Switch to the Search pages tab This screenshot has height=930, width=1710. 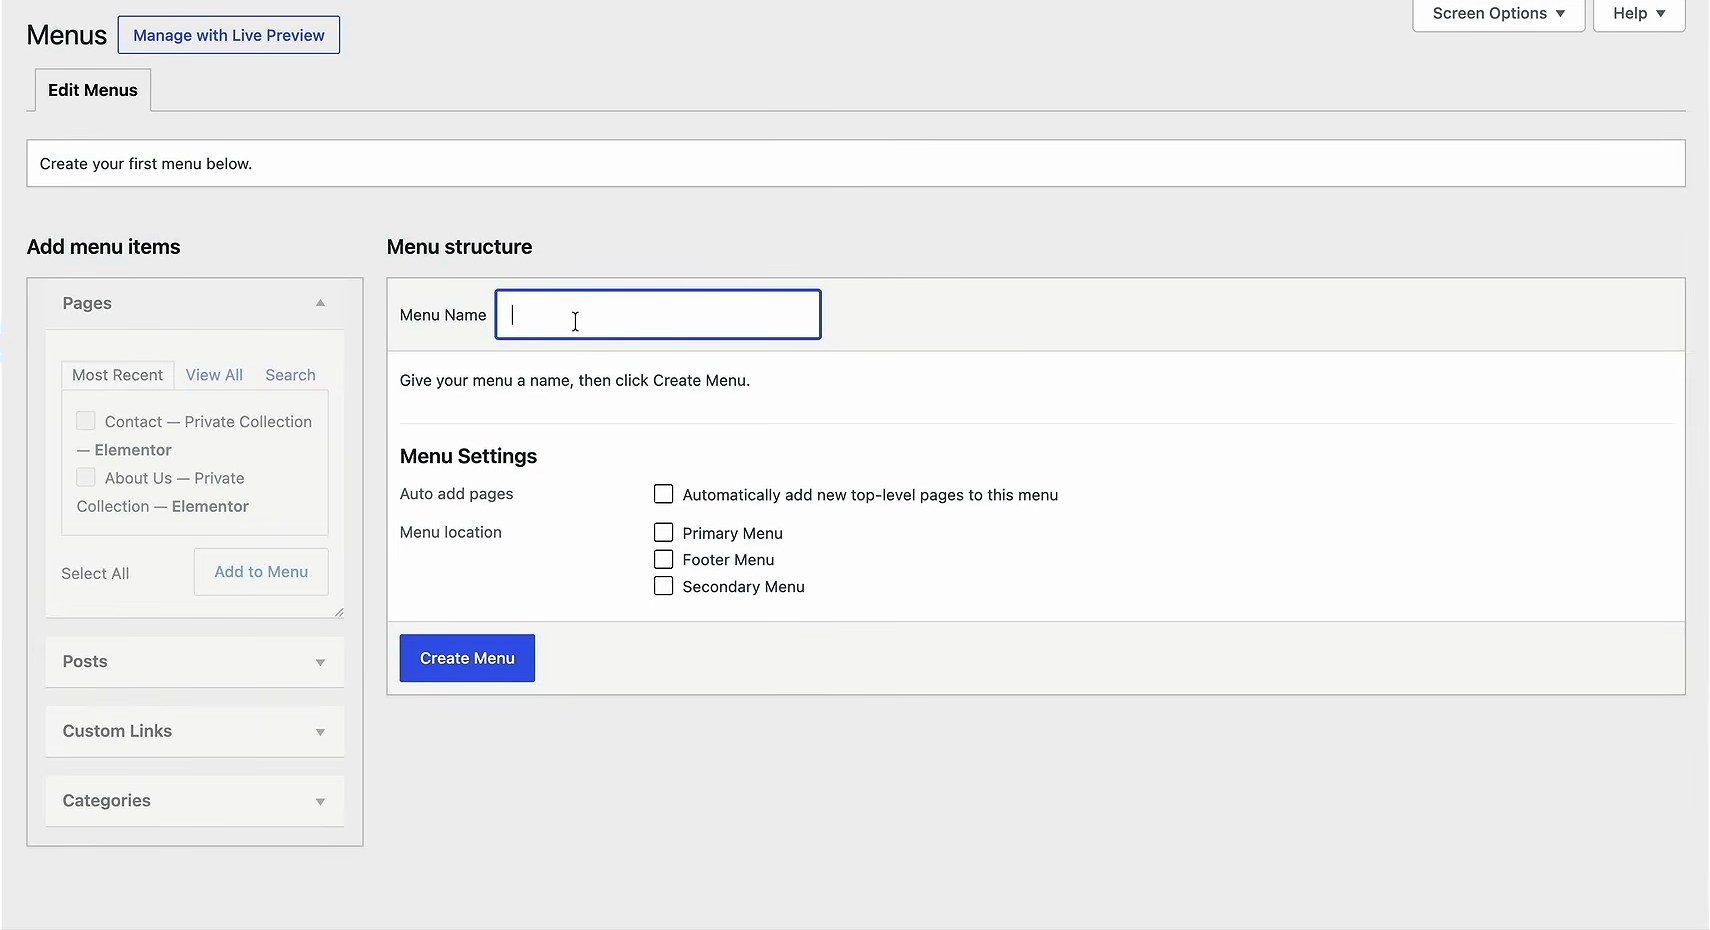click(x=290, y=375)
